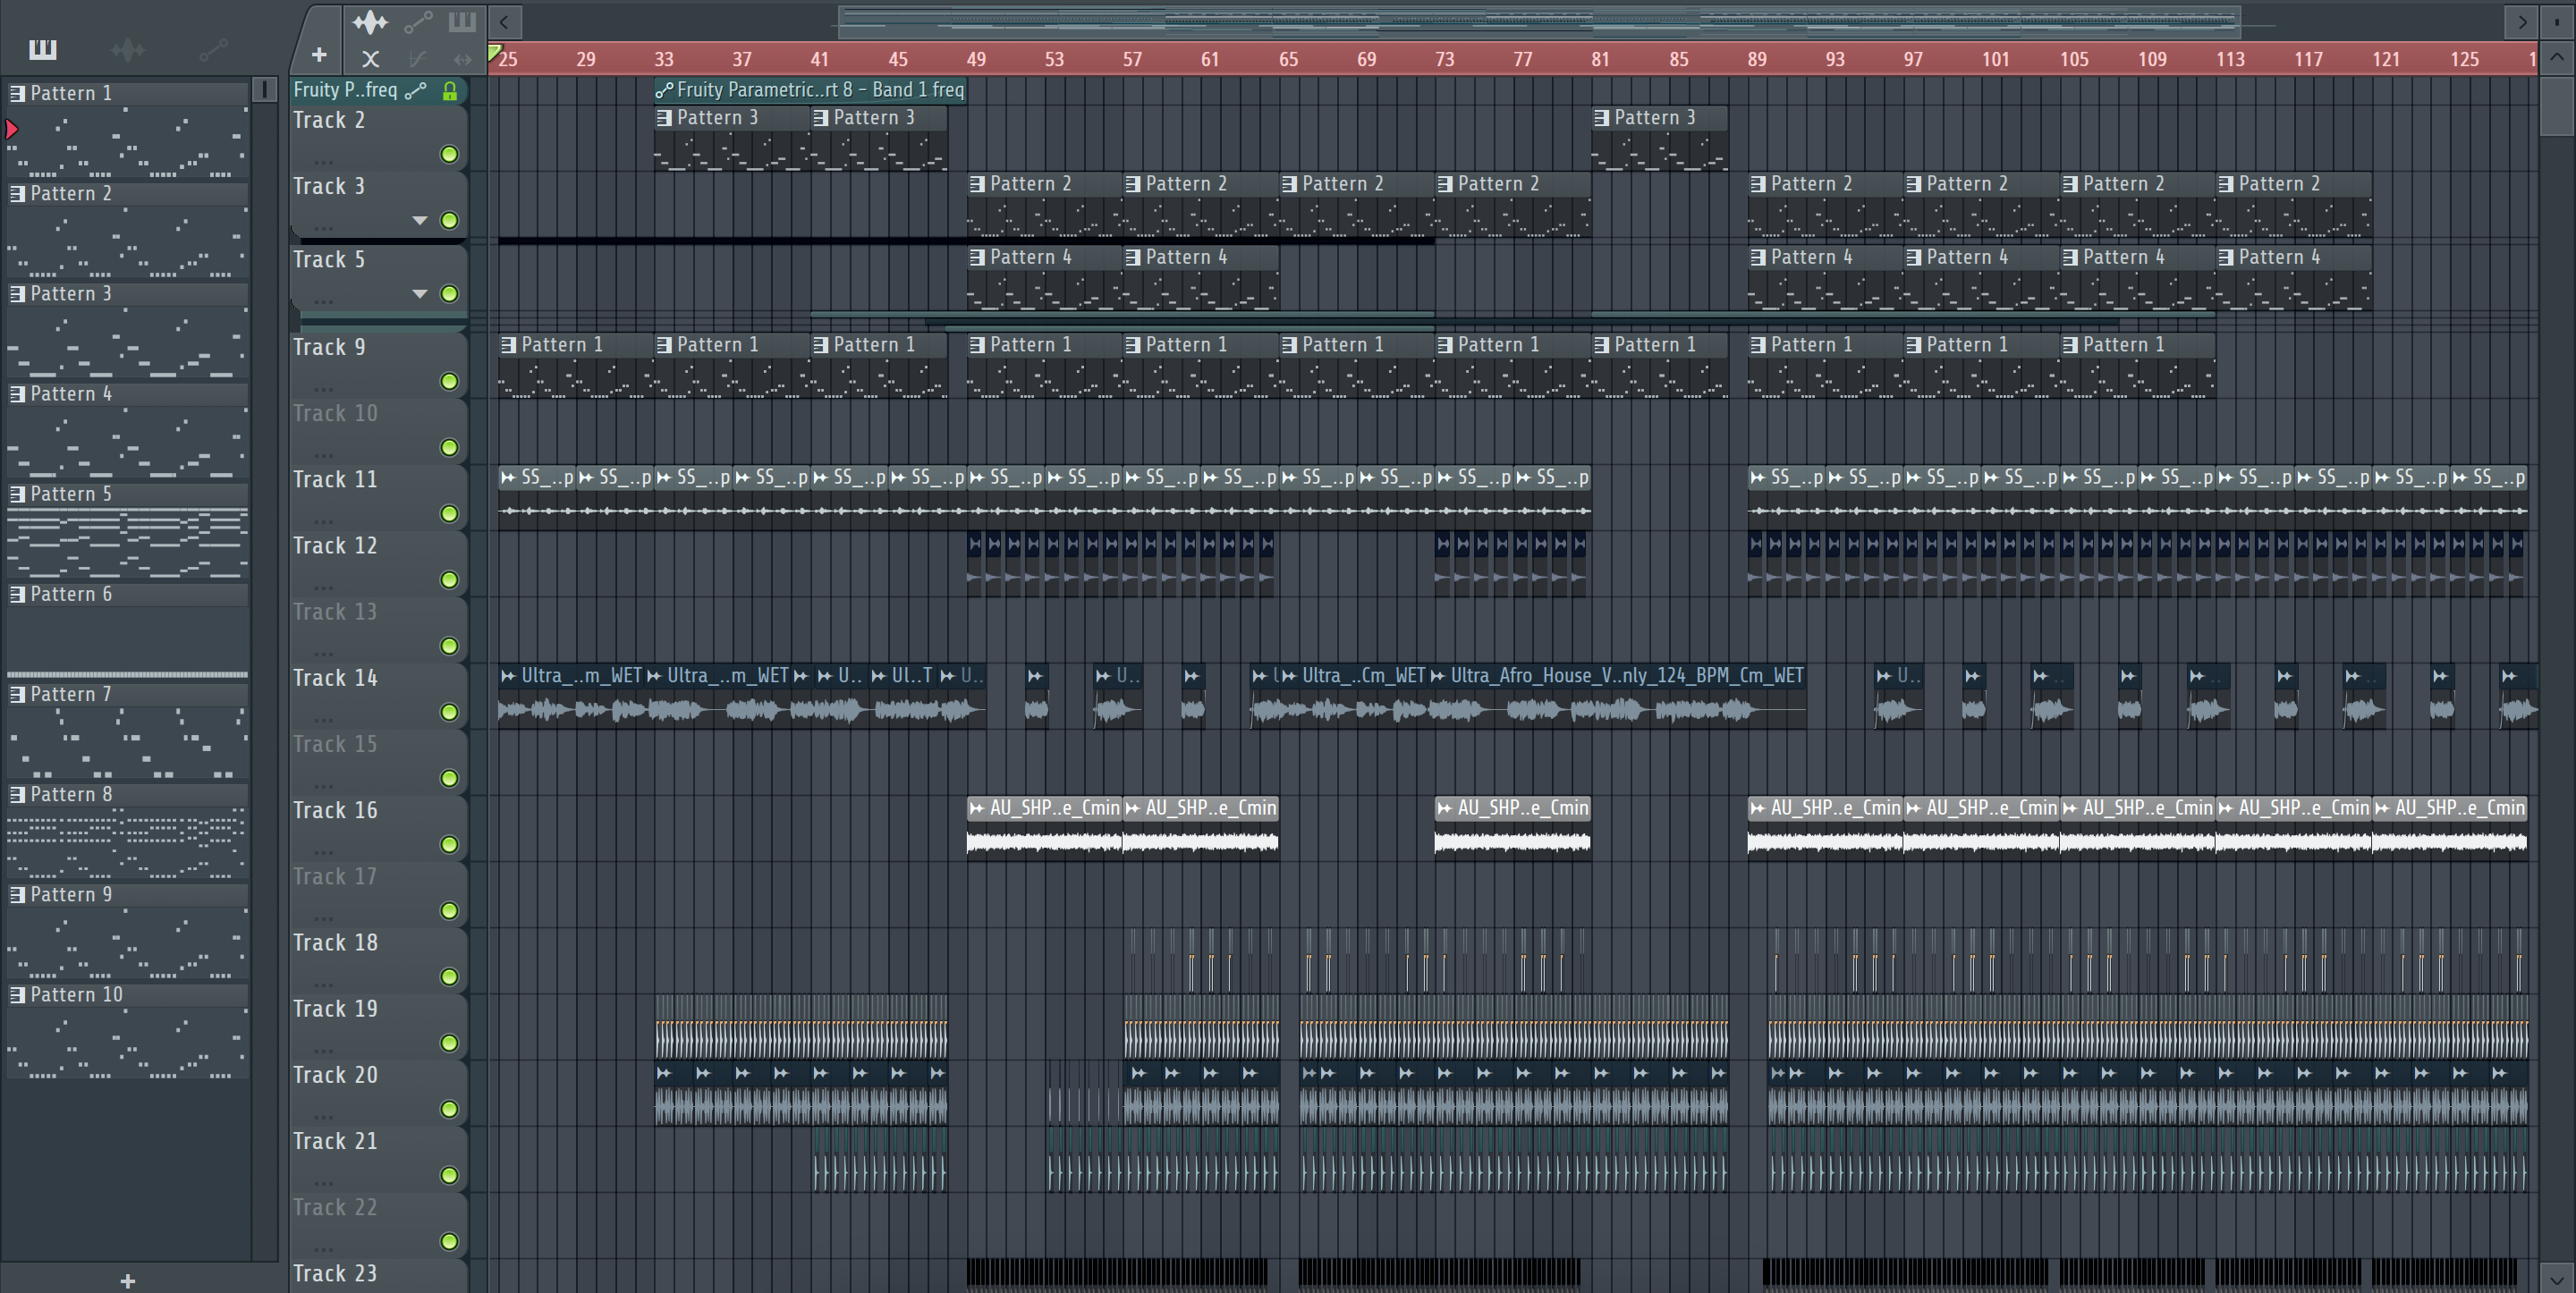
Task: Mute Track 9 using its green LED
Action: [450, 381]
